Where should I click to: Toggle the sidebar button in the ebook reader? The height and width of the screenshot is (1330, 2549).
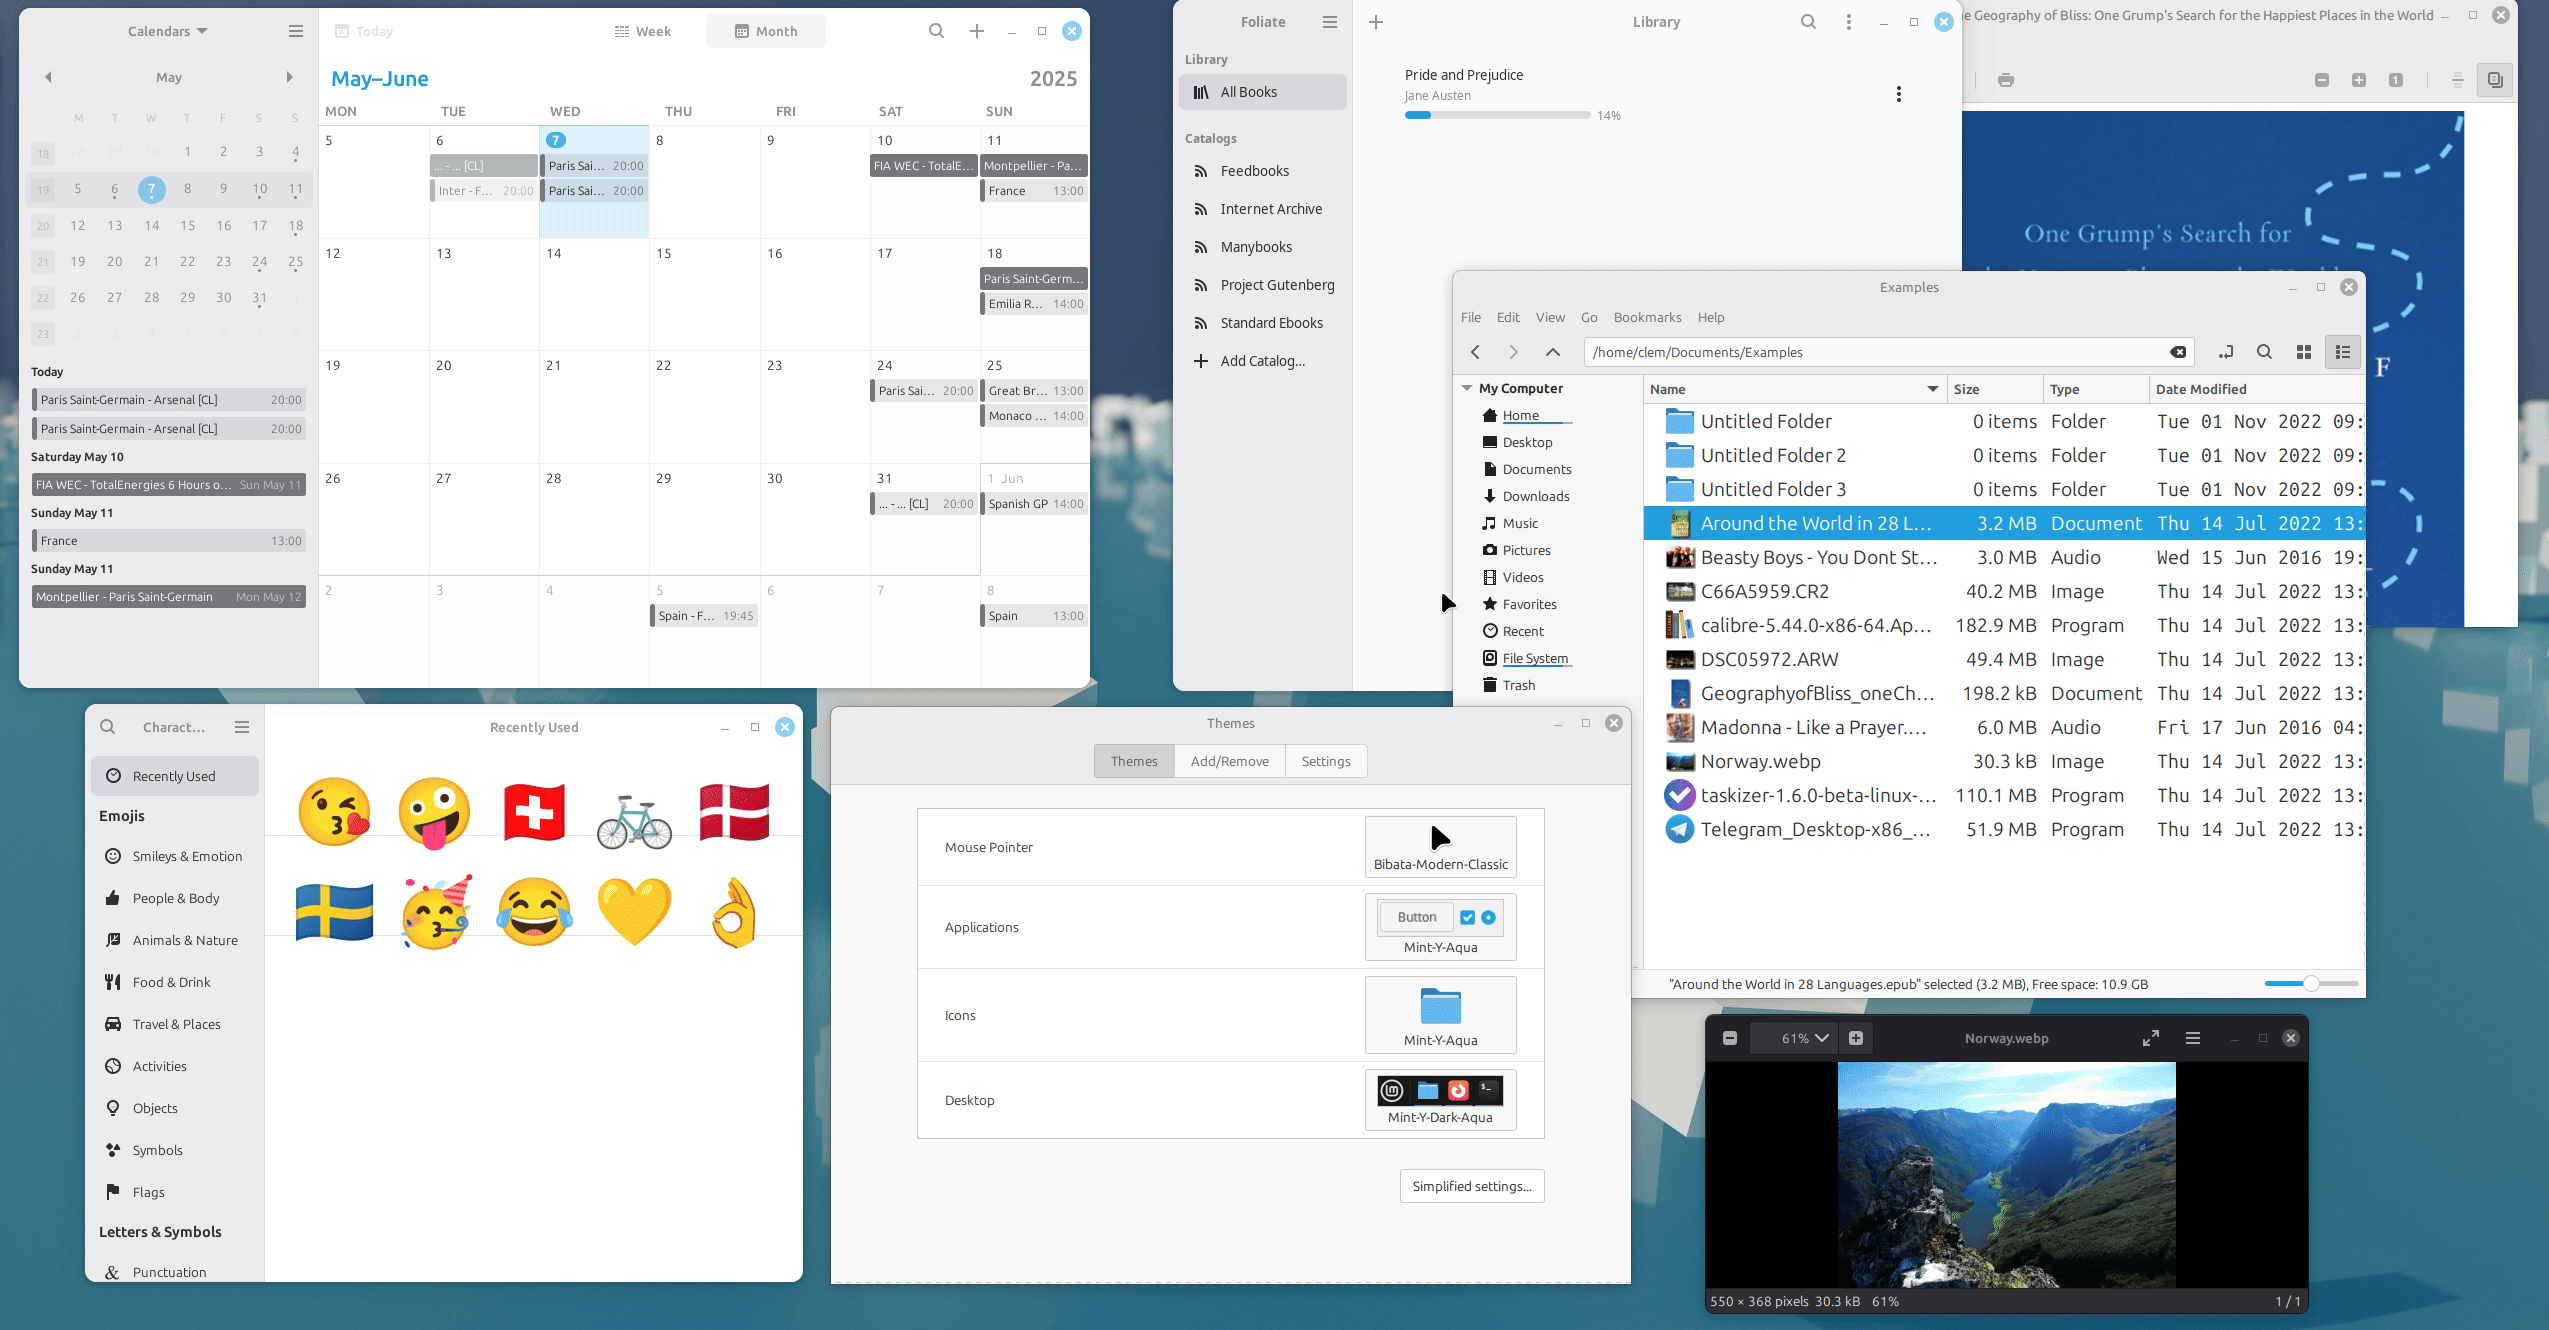(2495, 80)
